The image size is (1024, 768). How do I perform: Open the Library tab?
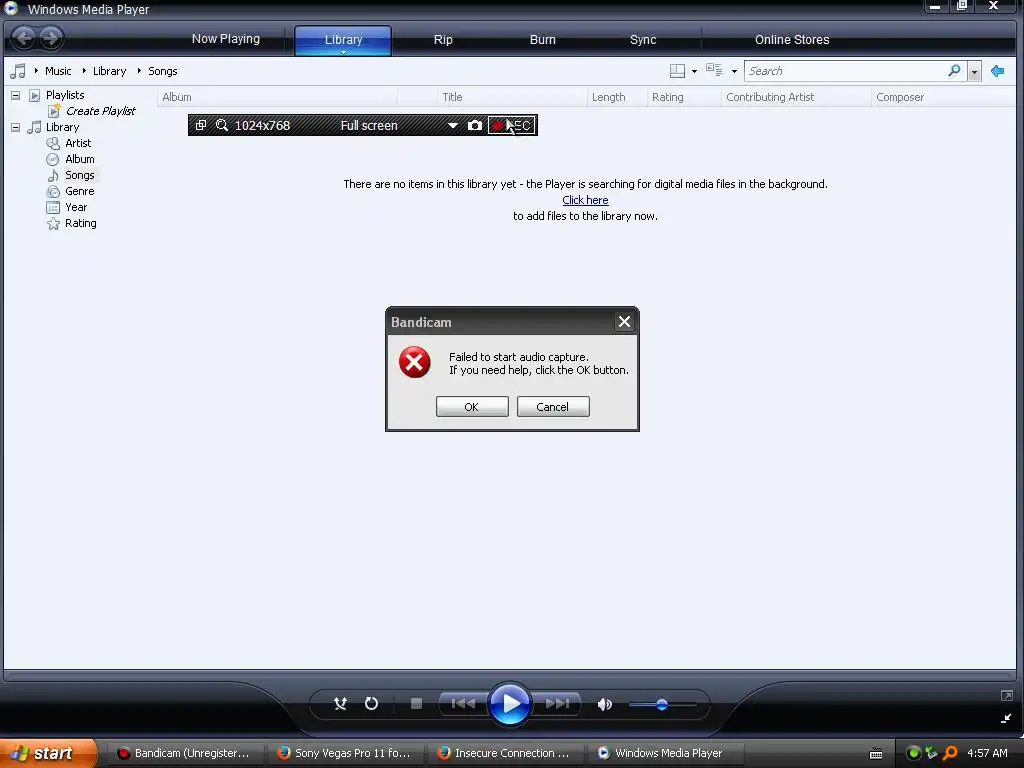[x=343, y=40]
